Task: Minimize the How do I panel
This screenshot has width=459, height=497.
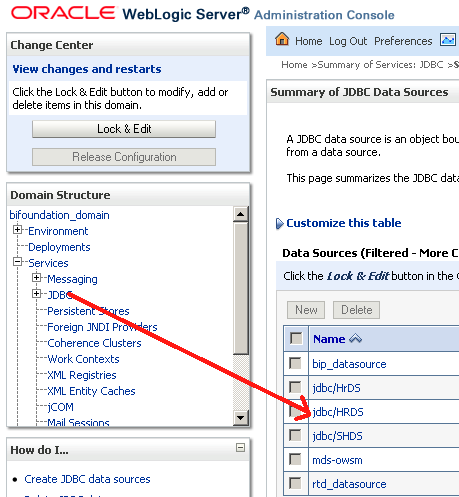Action: (x=240, y=447)
